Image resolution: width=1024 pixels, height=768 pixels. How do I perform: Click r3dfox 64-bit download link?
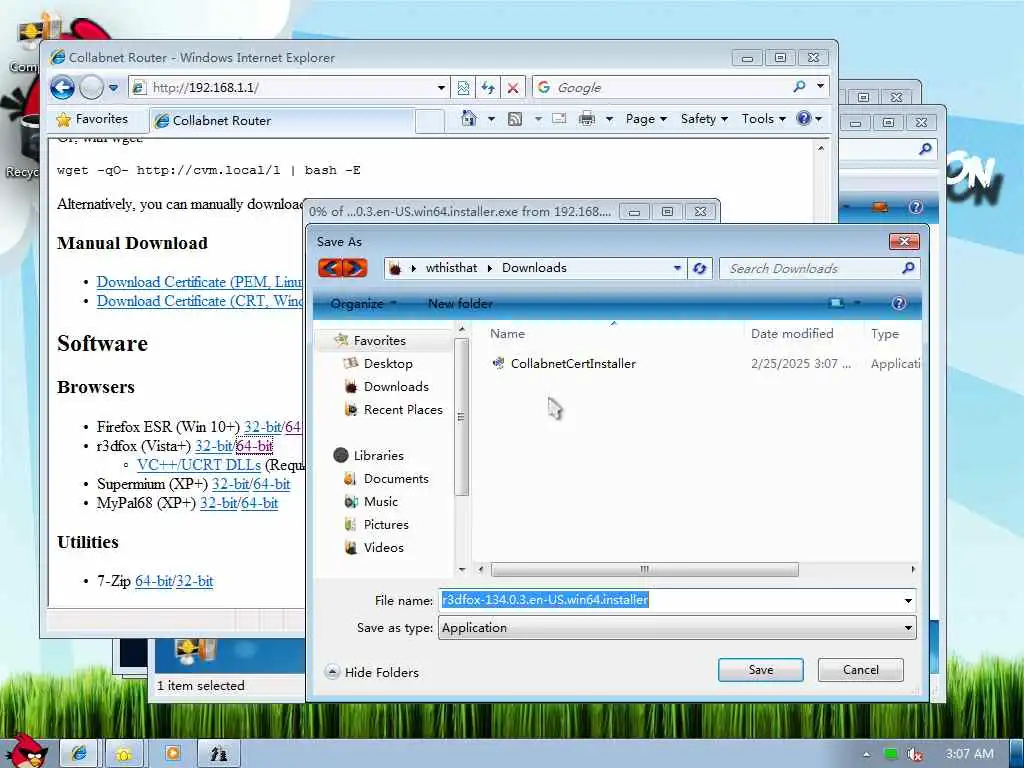click(x=254, y=446)
